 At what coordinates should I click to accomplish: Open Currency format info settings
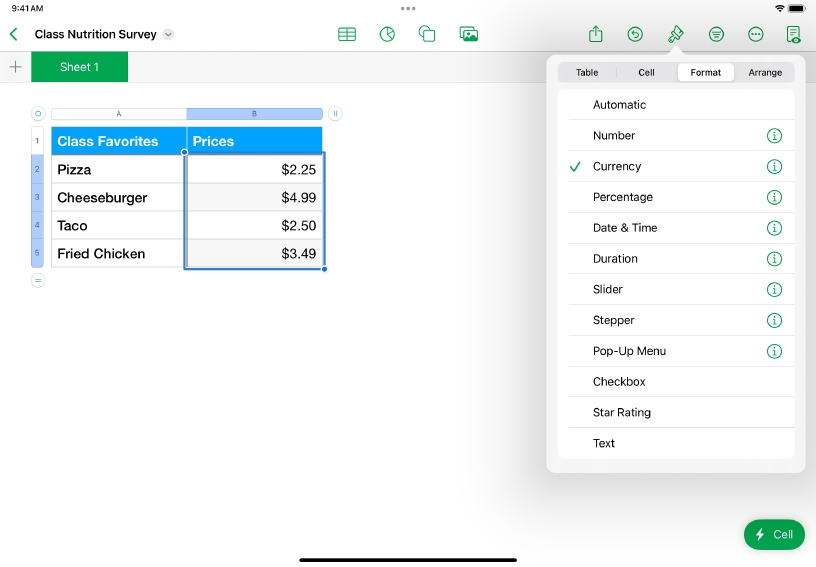(774, 167)
